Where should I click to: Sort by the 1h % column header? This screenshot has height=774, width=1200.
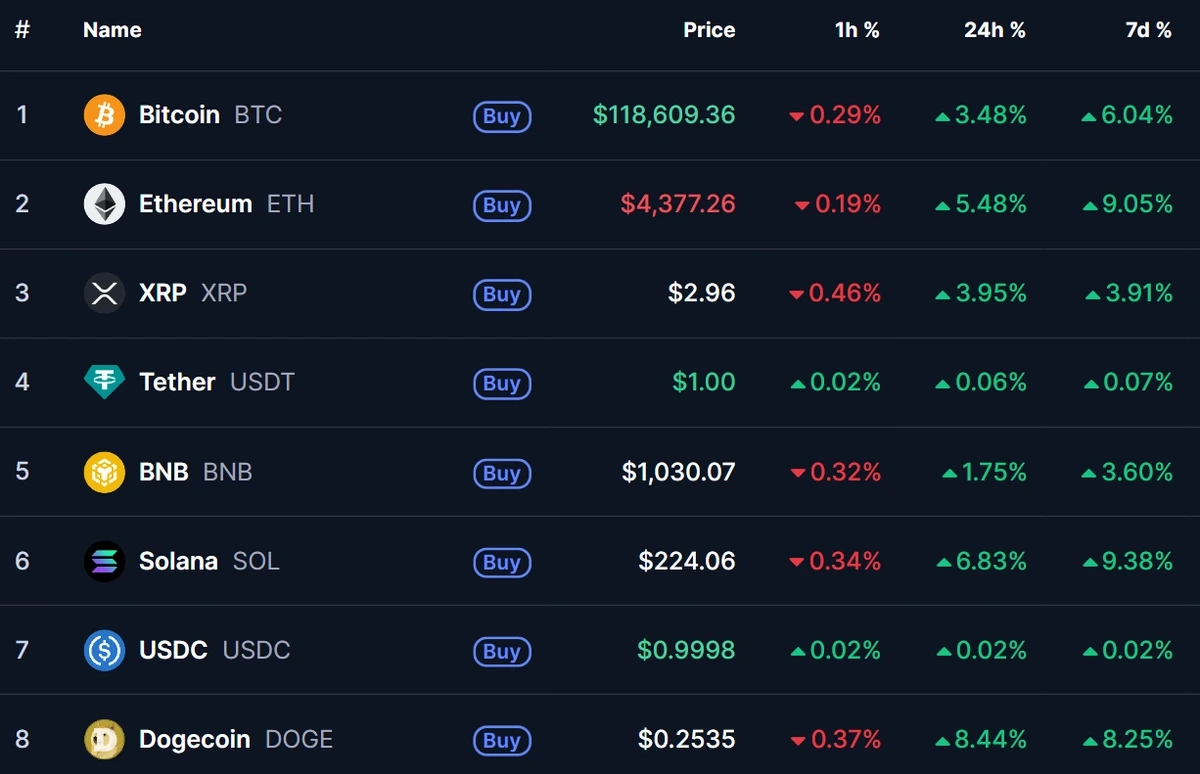coord(857,30)
